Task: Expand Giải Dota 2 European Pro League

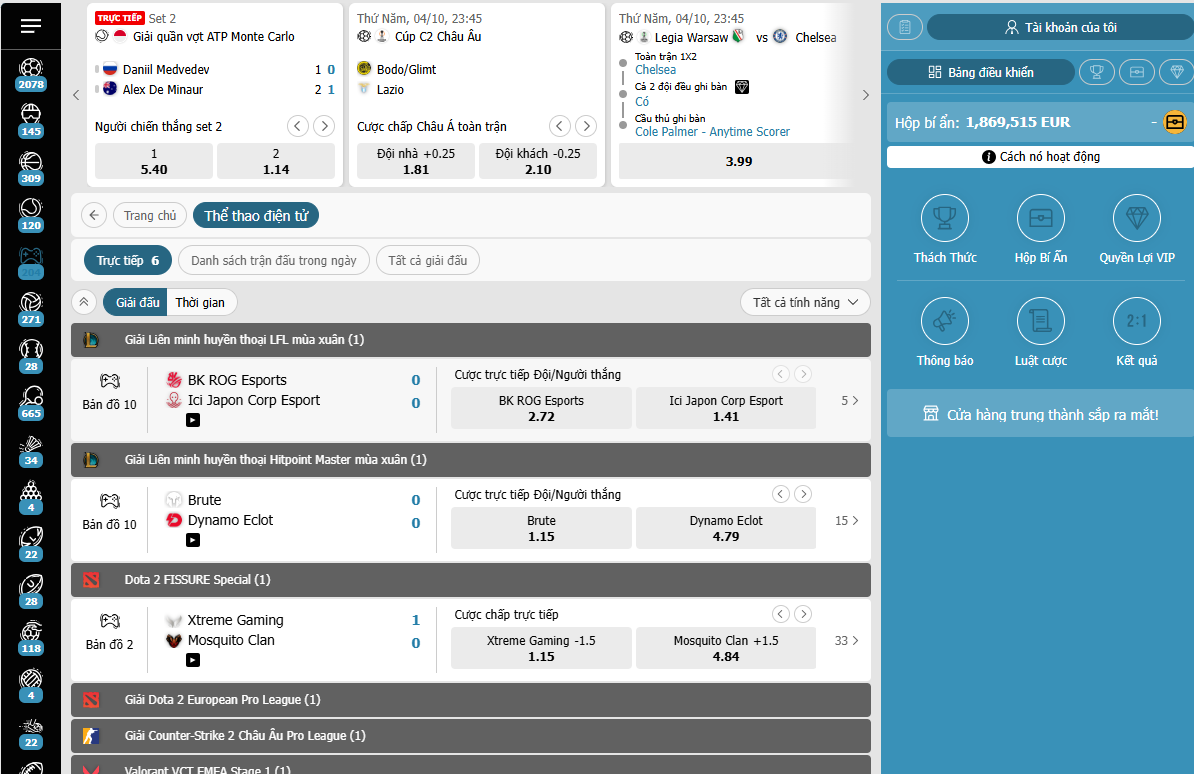Action: [470, 700]
